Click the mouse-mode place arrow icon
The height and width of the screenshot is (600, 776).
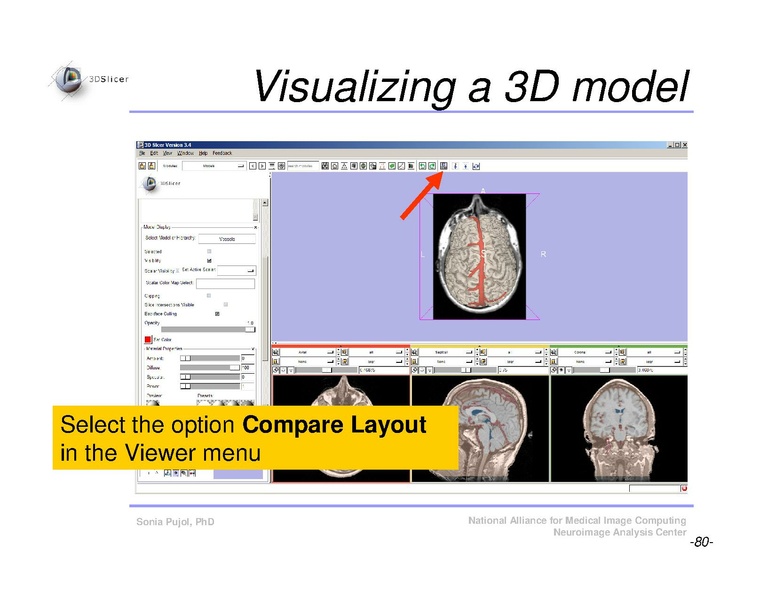(465, 166)
